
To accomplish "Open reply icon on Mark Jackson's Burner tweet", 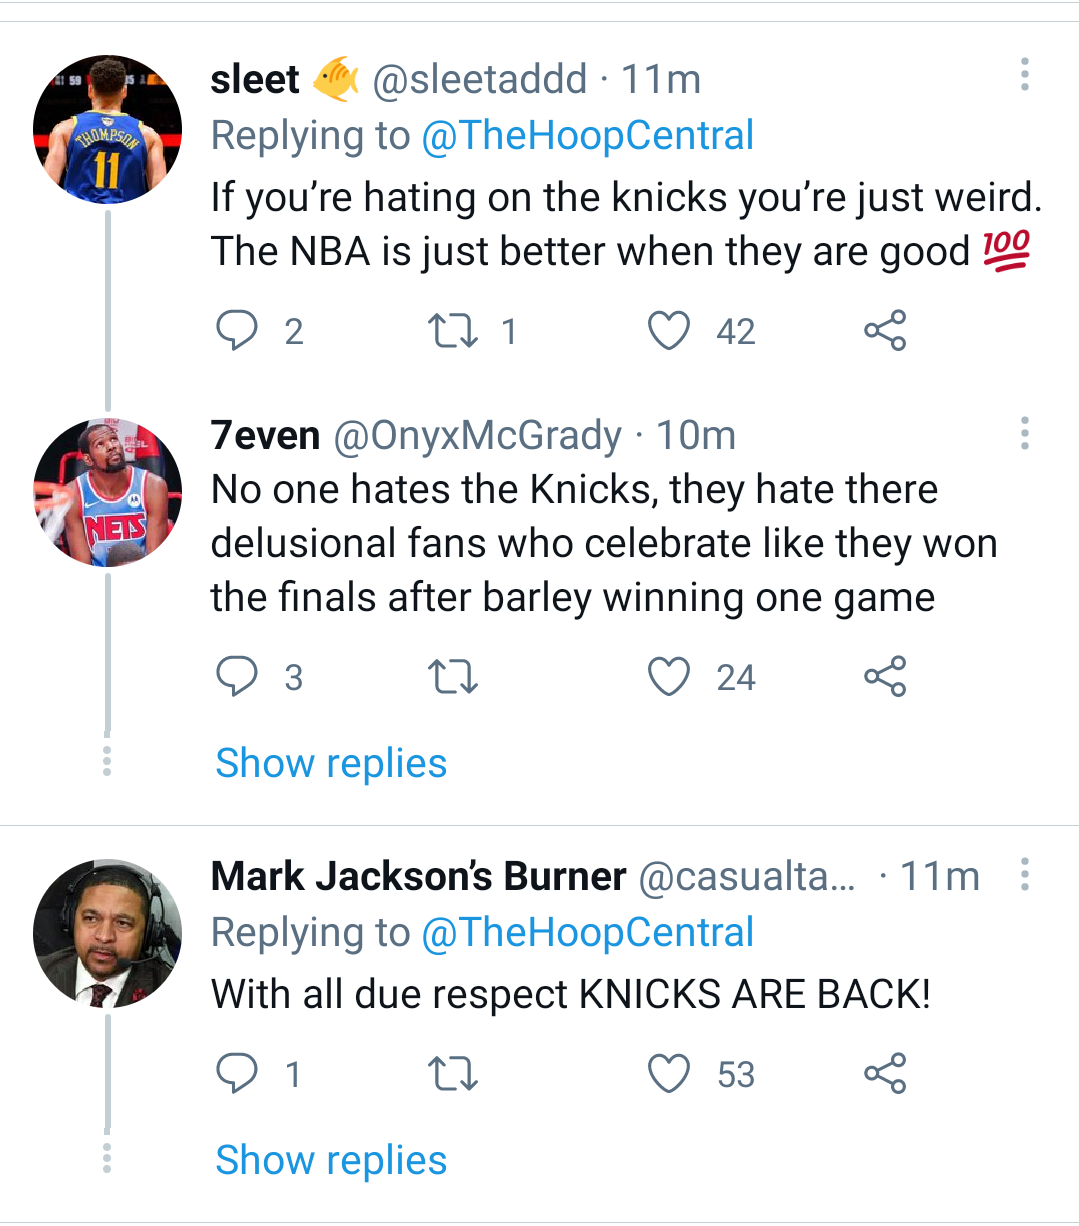I will pos(236,1074).
